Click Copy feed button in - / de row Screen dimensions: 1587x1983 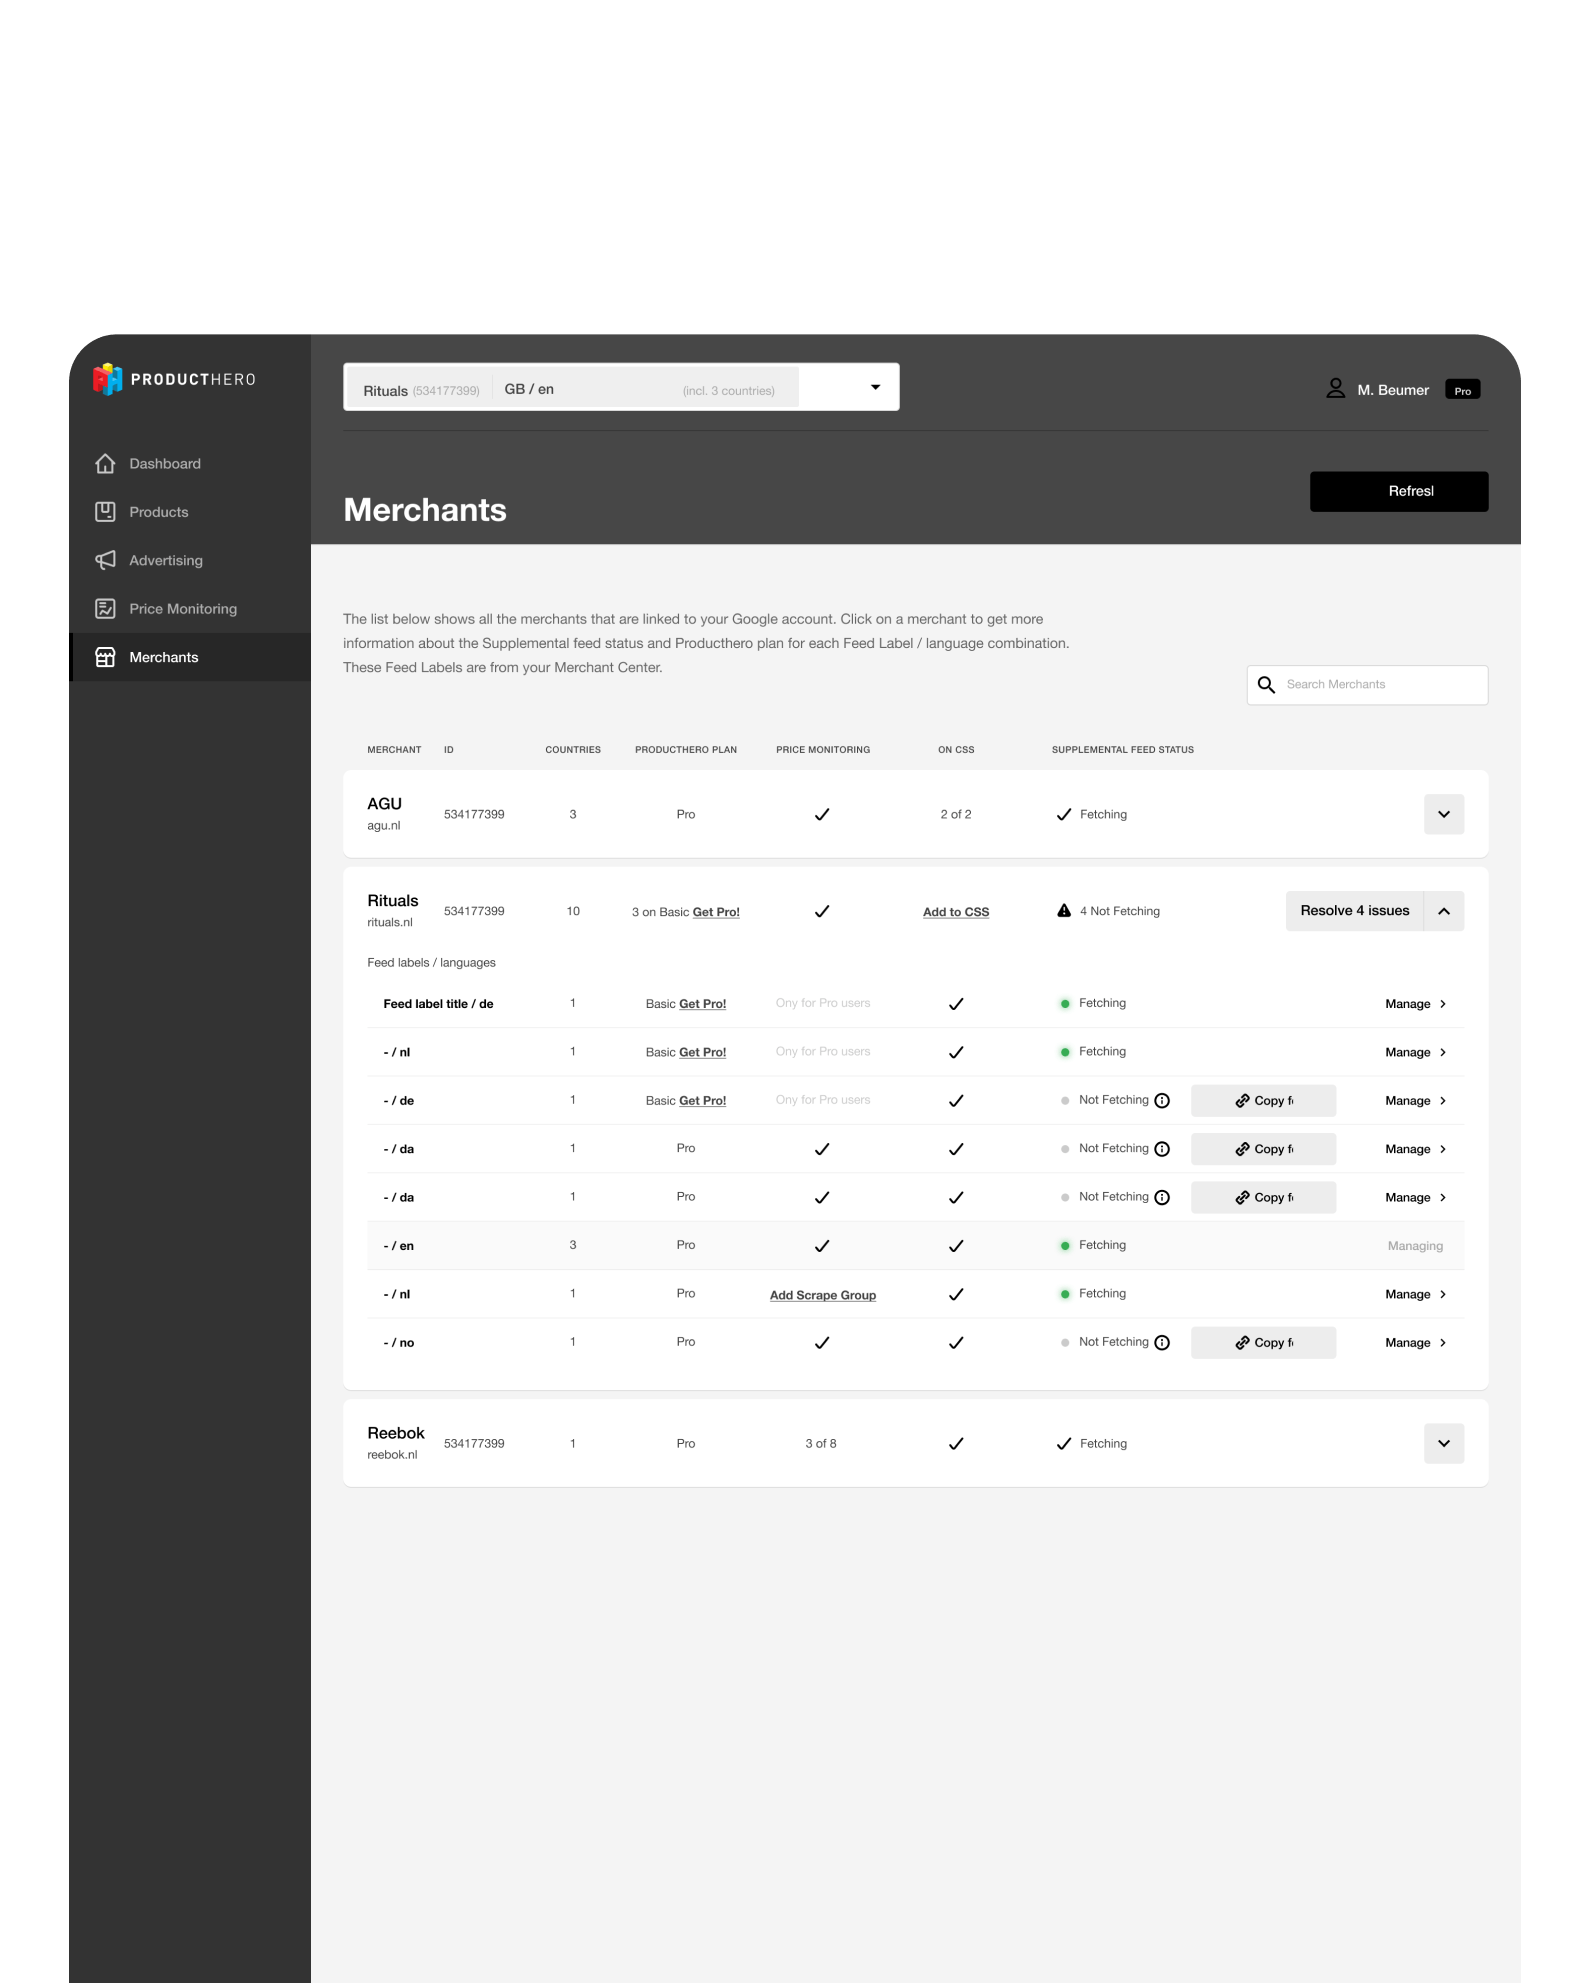(1263, 1101)
